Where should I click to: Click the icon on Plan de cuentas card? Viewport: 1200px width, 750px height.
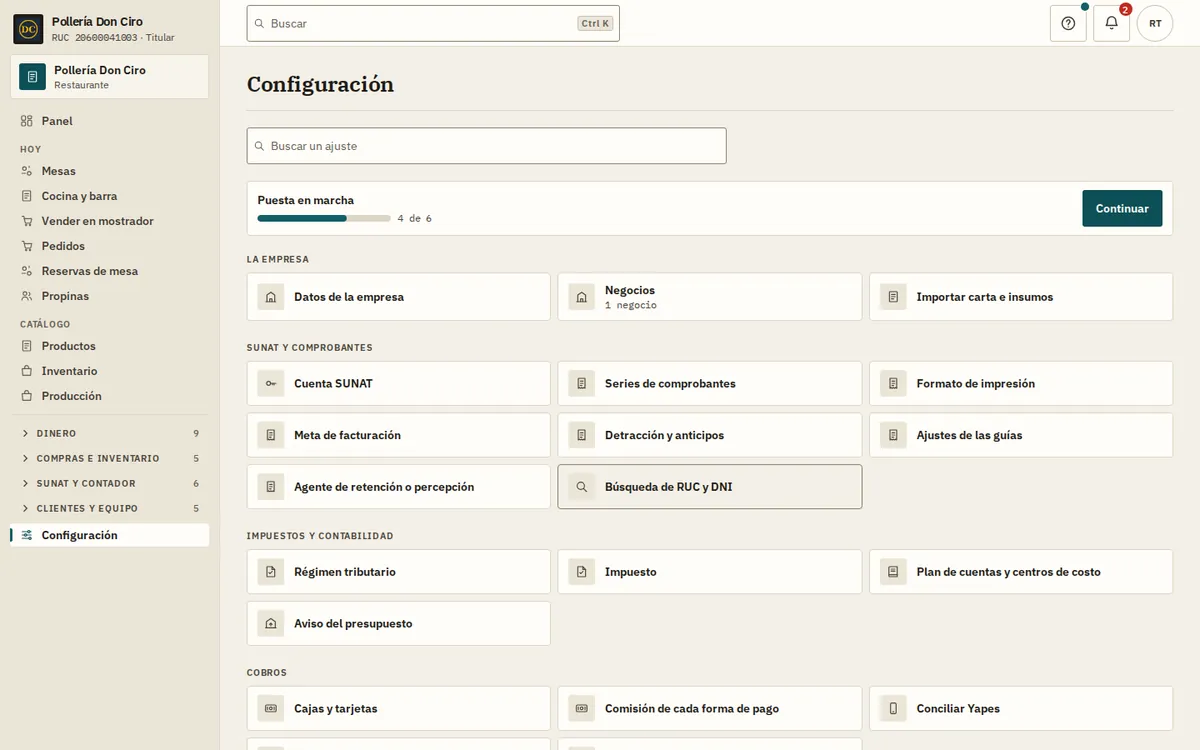893,572
